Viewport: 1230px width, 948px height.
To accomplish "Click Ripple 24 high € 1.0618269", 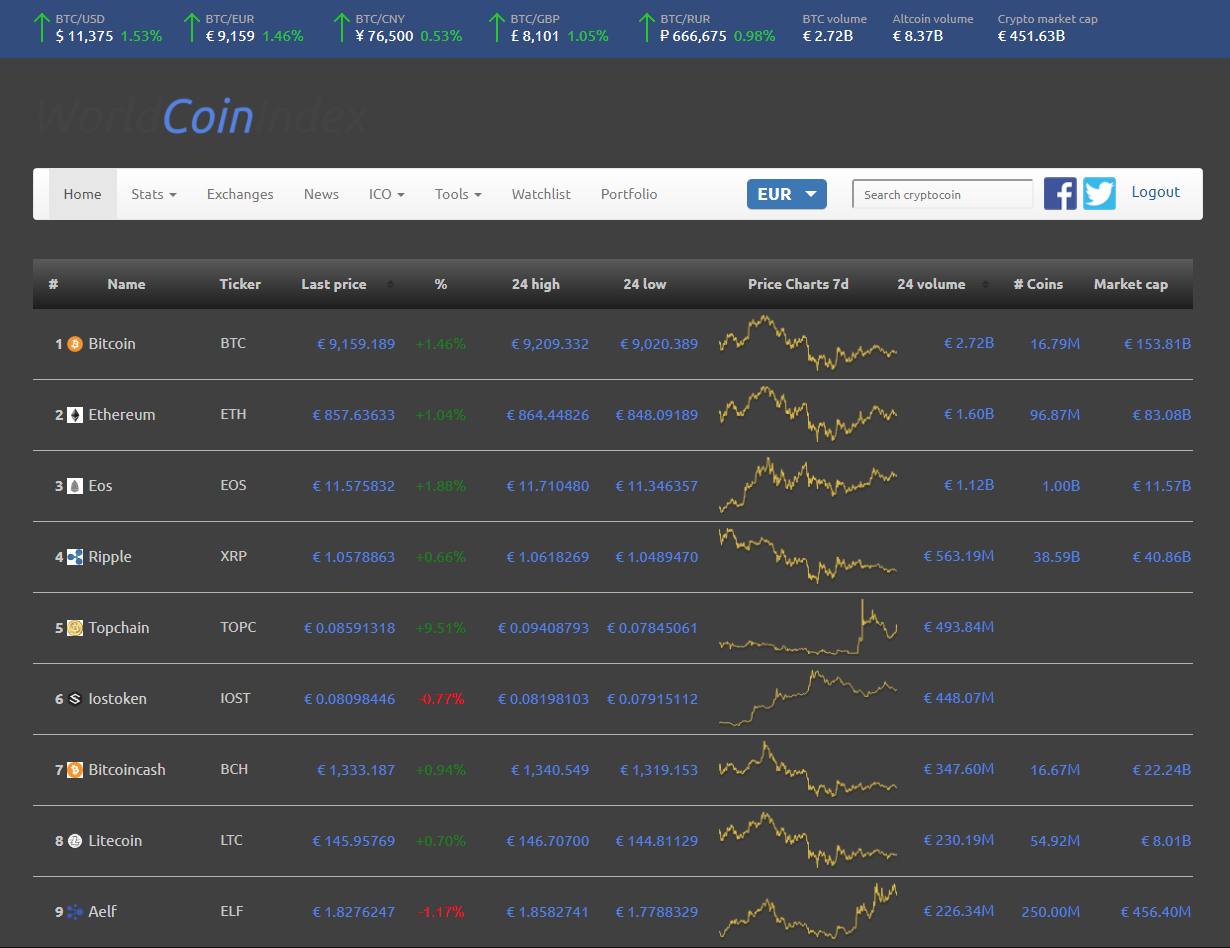I will point(547,557).
